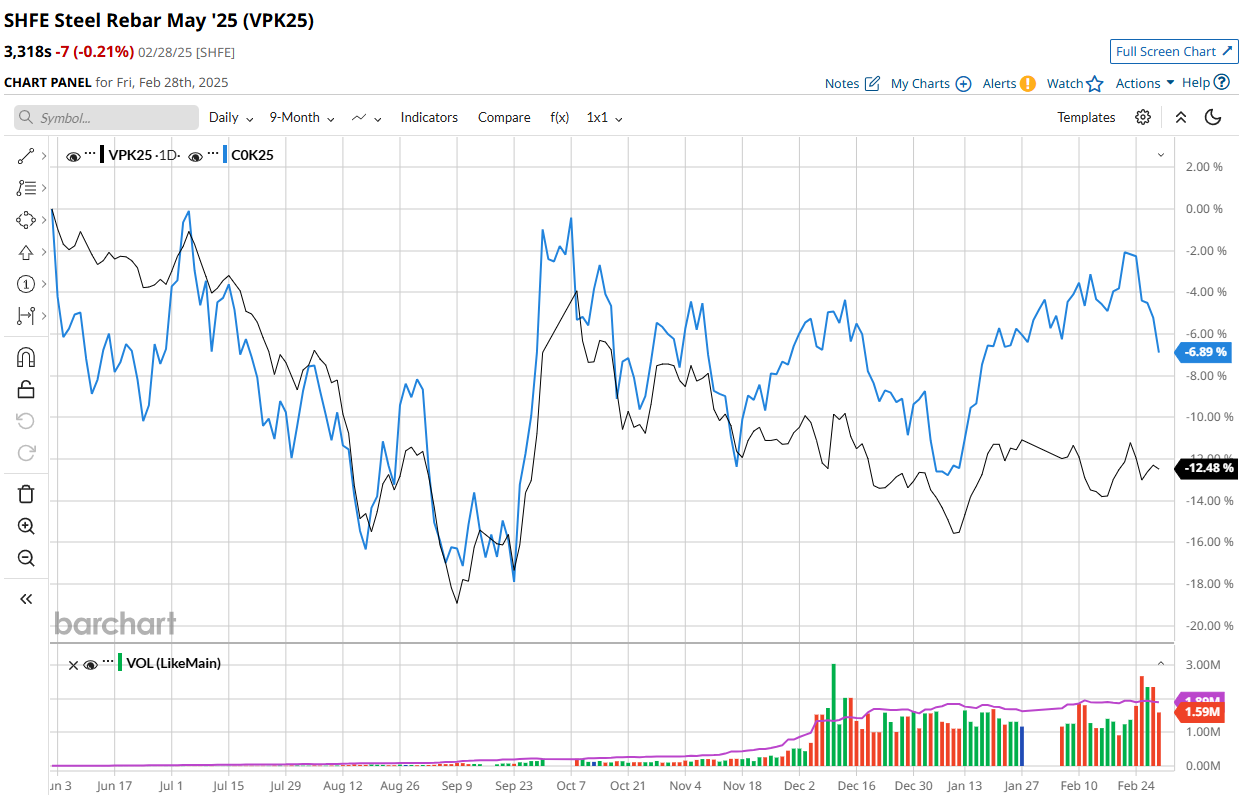Screen dimensions: 1240x795
Task: Toggle the magnet snap mode
Action: (x=26, y=357)
